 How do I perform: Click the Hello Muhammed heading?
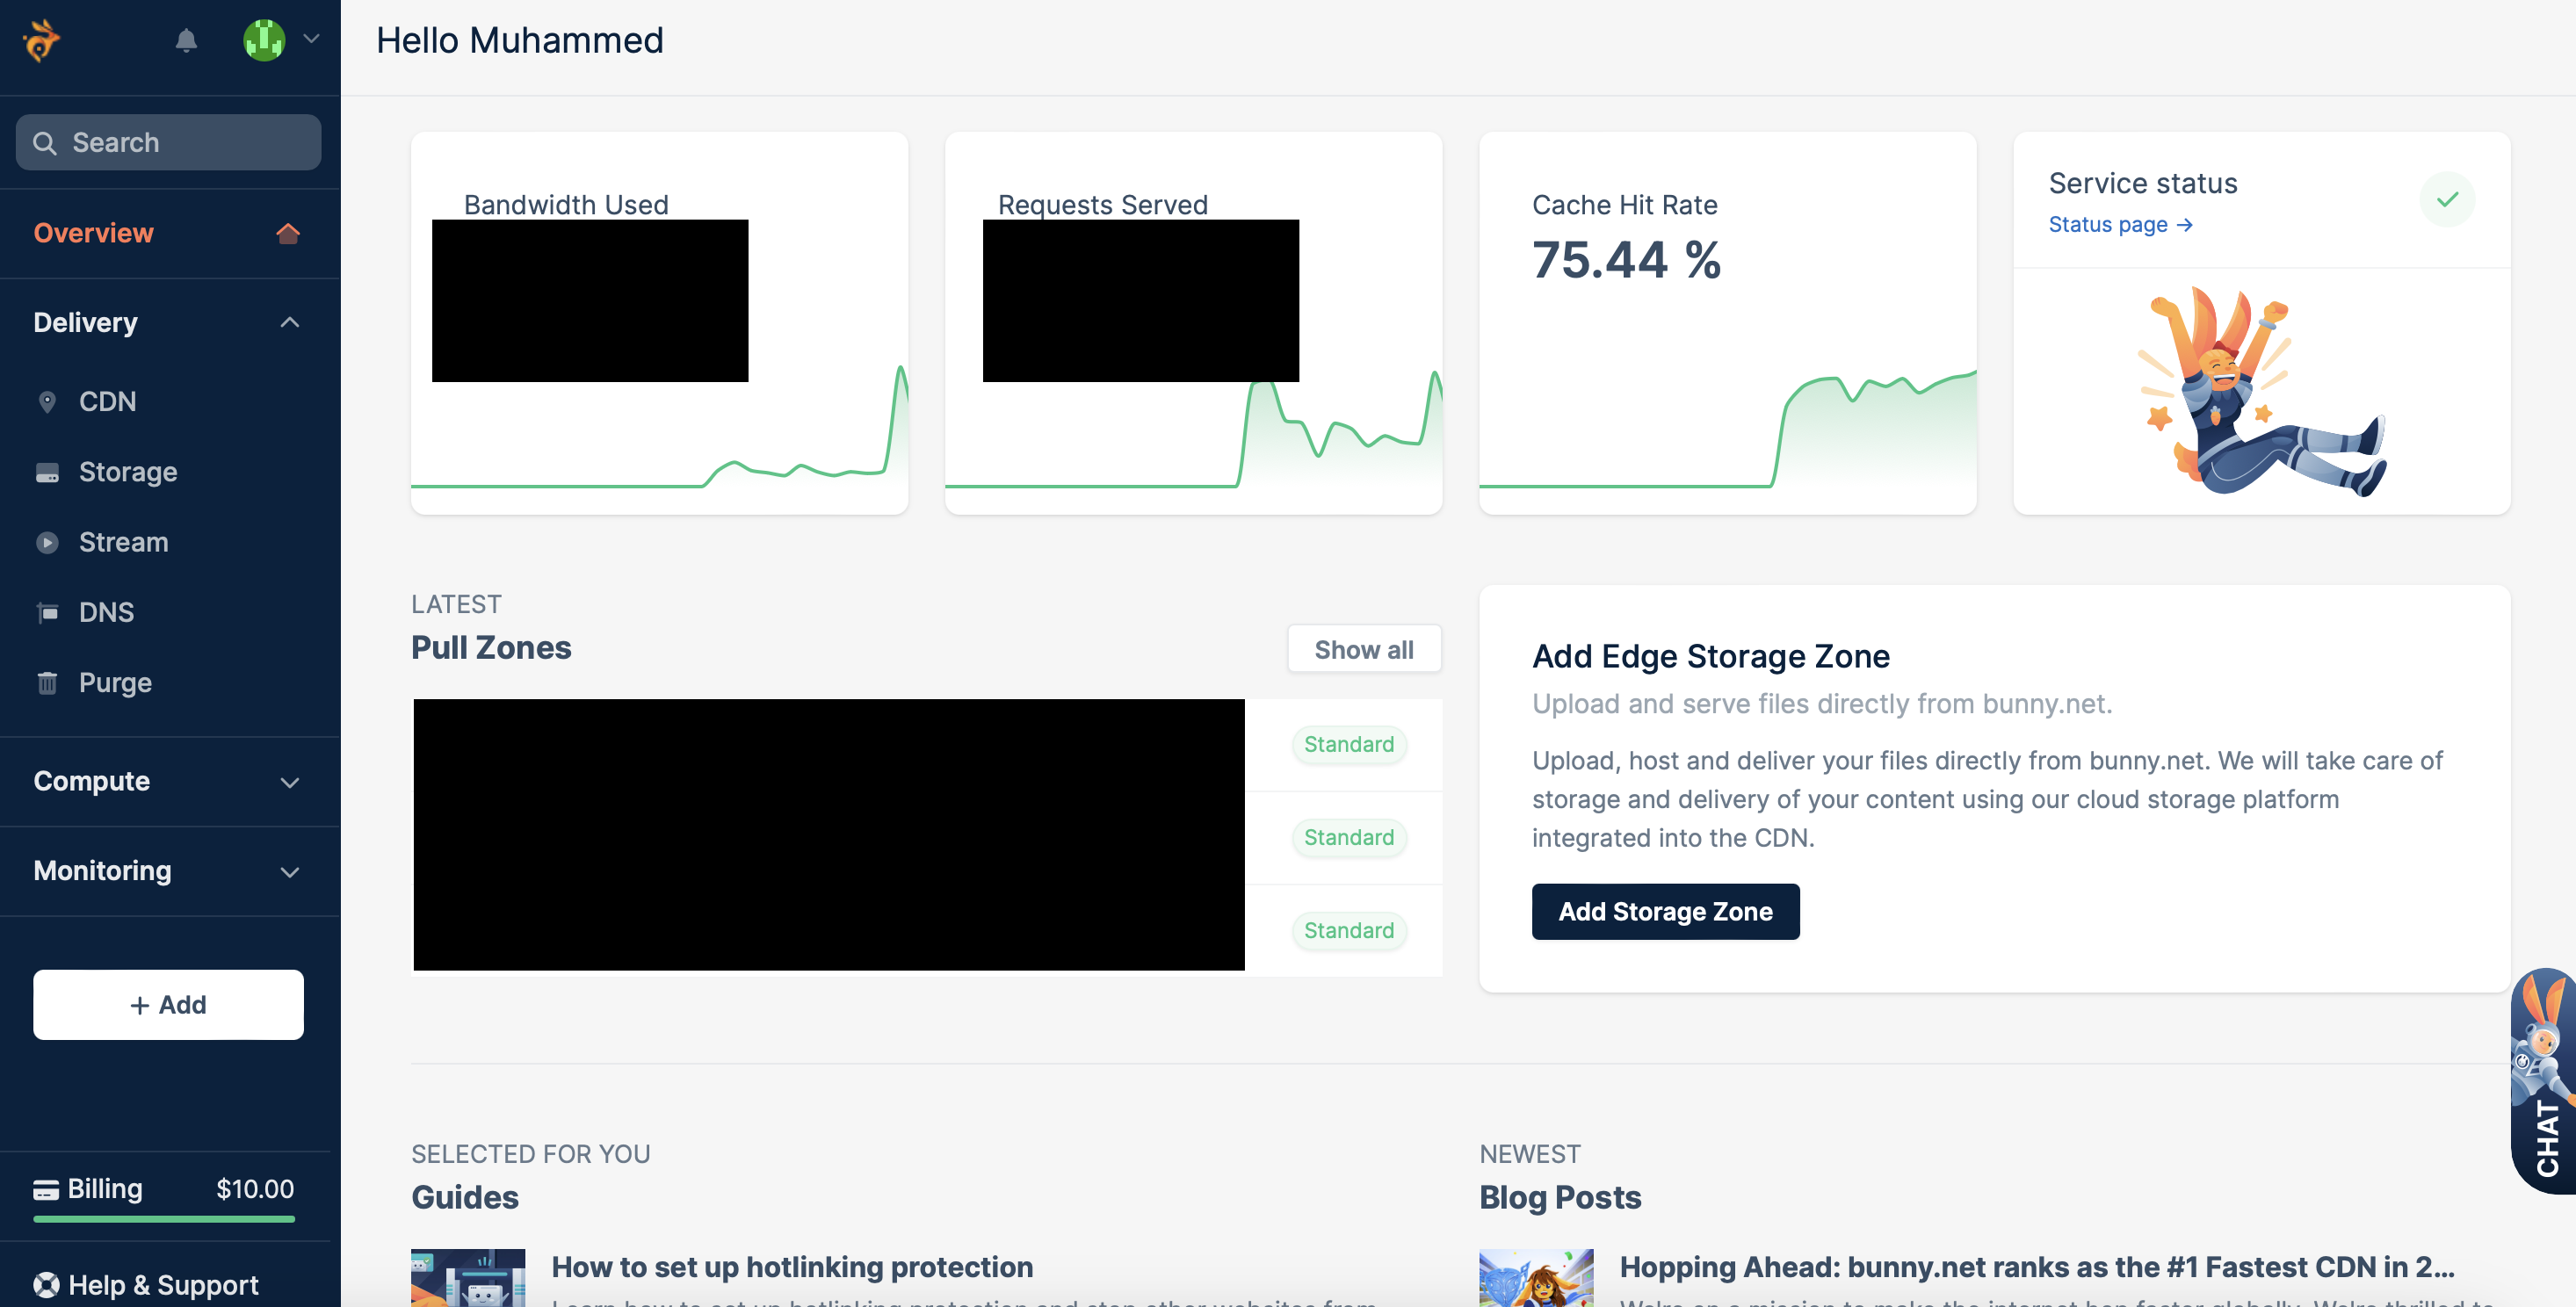(x=520, y=40)
